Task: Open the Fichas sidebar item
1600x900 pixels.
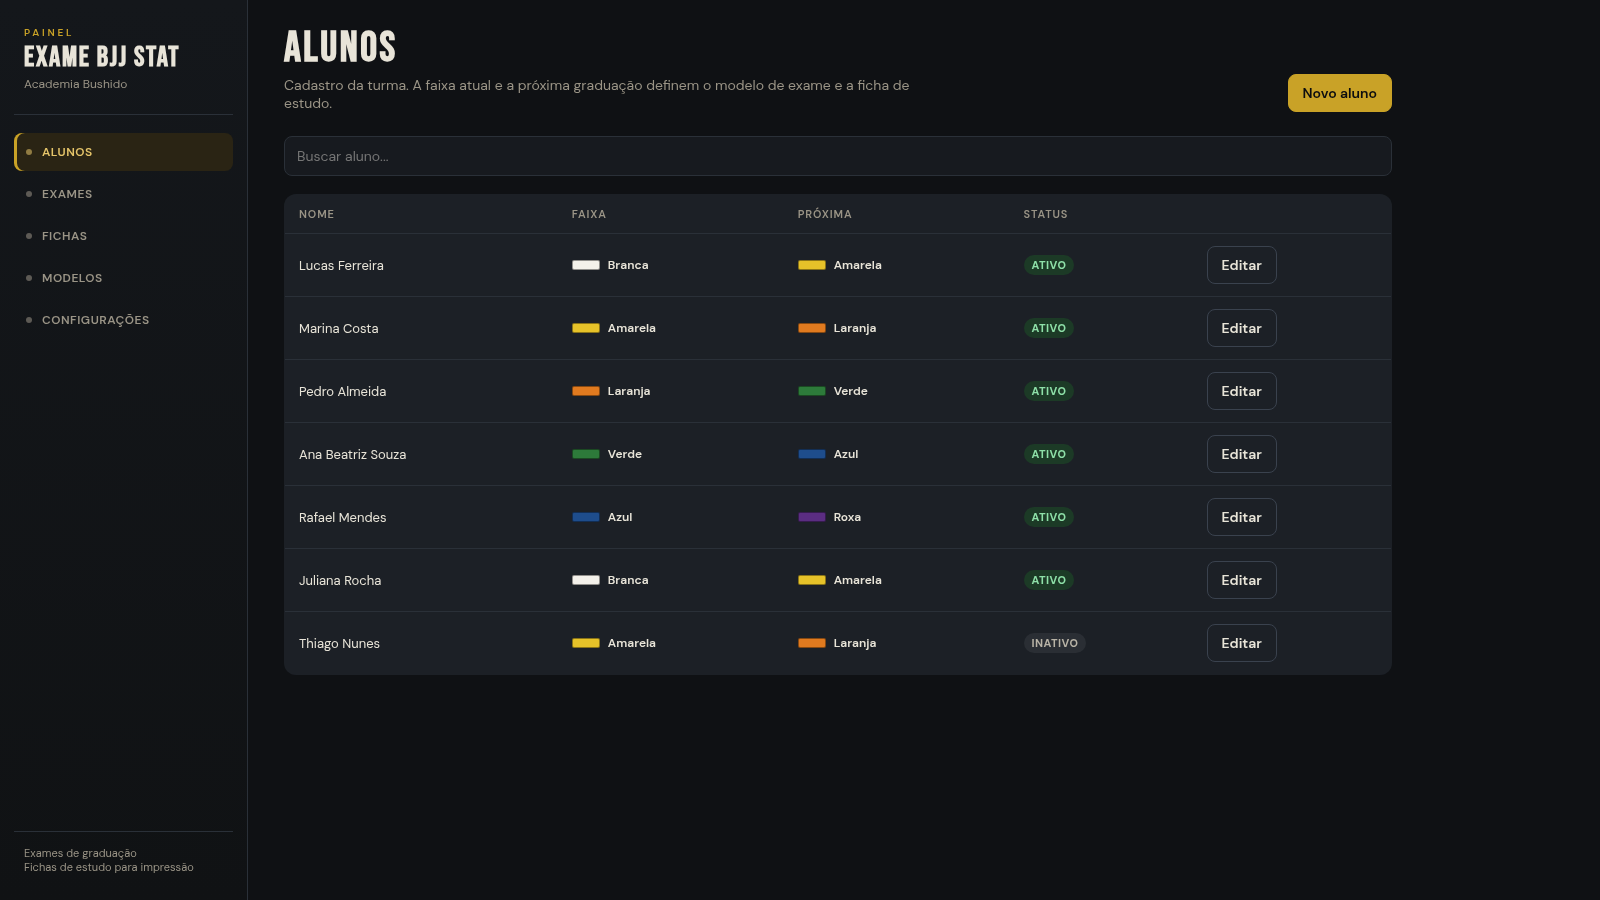Action: point(124,236)
